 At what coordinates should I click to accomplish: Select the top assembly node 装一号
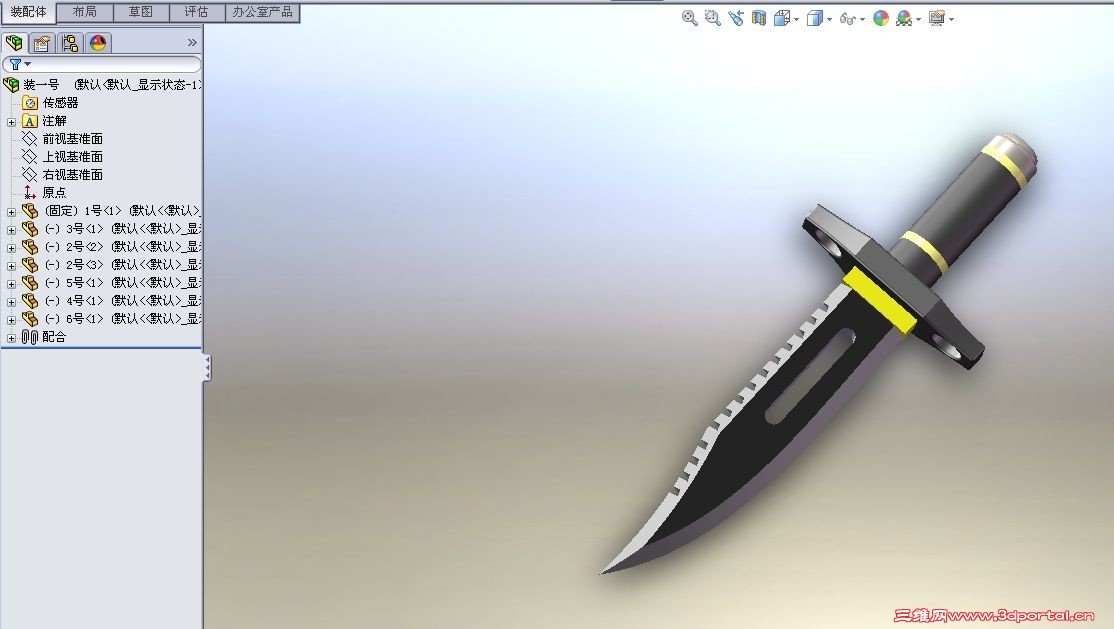(41, 85)
